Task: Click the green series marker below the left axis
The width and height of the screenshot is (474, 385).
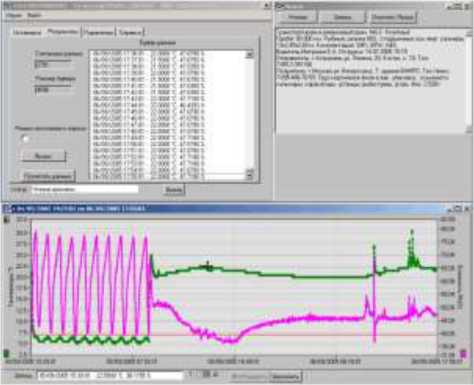Action: point(6,354)
